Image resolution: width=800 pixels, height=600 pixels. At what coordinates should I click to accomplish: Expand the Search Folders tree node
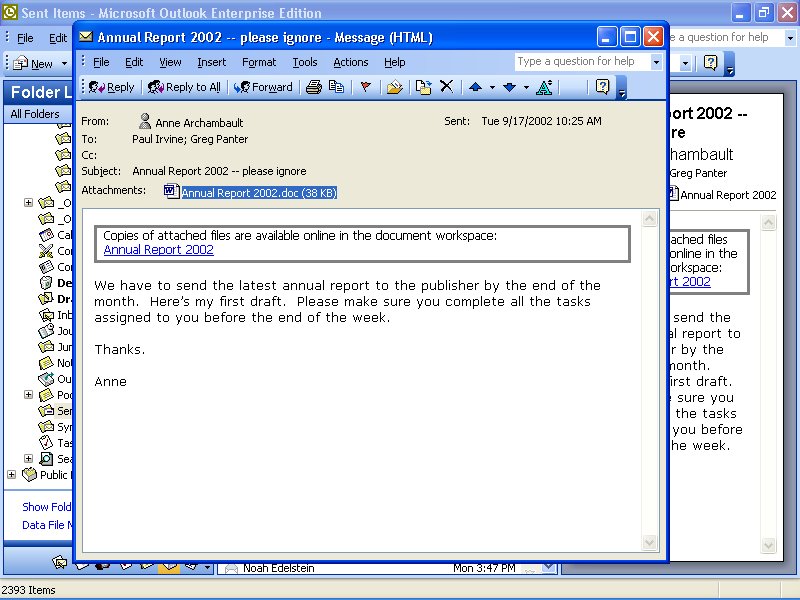(28, 459)
